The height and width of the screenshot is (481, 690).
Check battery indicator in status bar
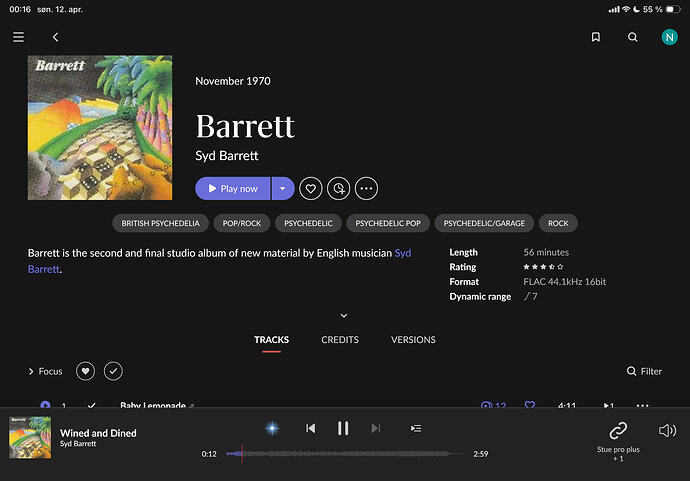coord(672,9)
